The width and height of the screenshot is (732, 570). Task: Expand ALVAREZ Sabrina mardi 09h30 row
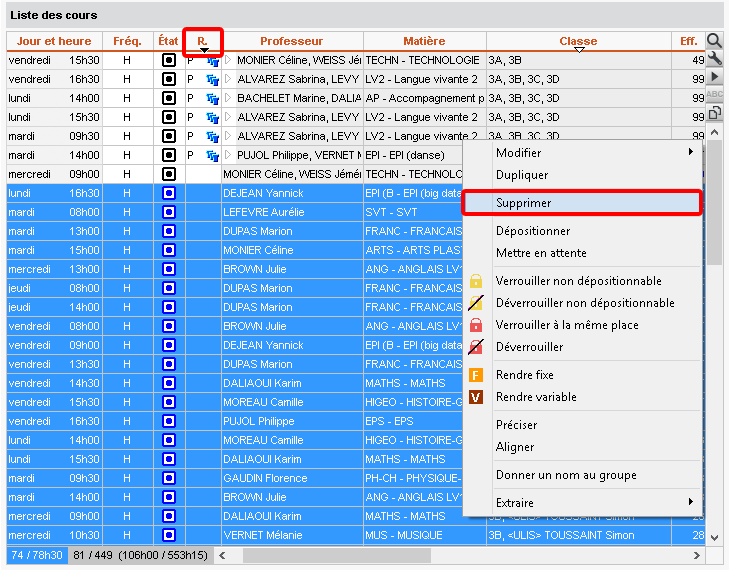click(228, 136)
